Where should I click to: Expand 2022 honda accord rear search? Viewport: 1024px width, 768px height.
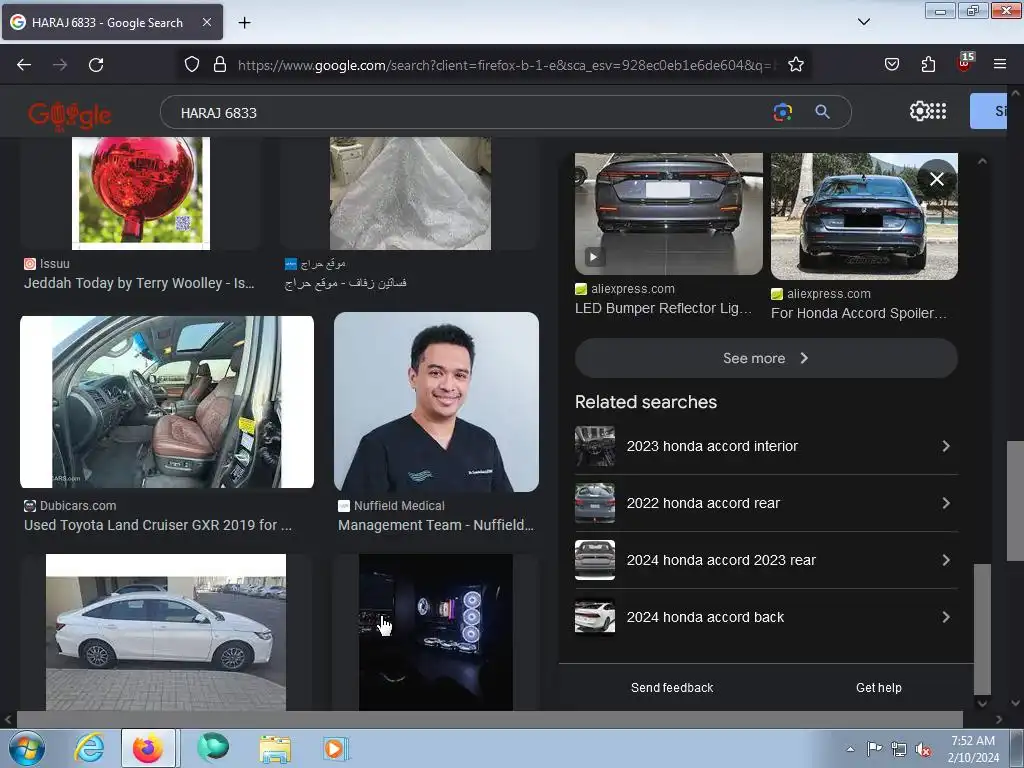click(x=766, y=503)
